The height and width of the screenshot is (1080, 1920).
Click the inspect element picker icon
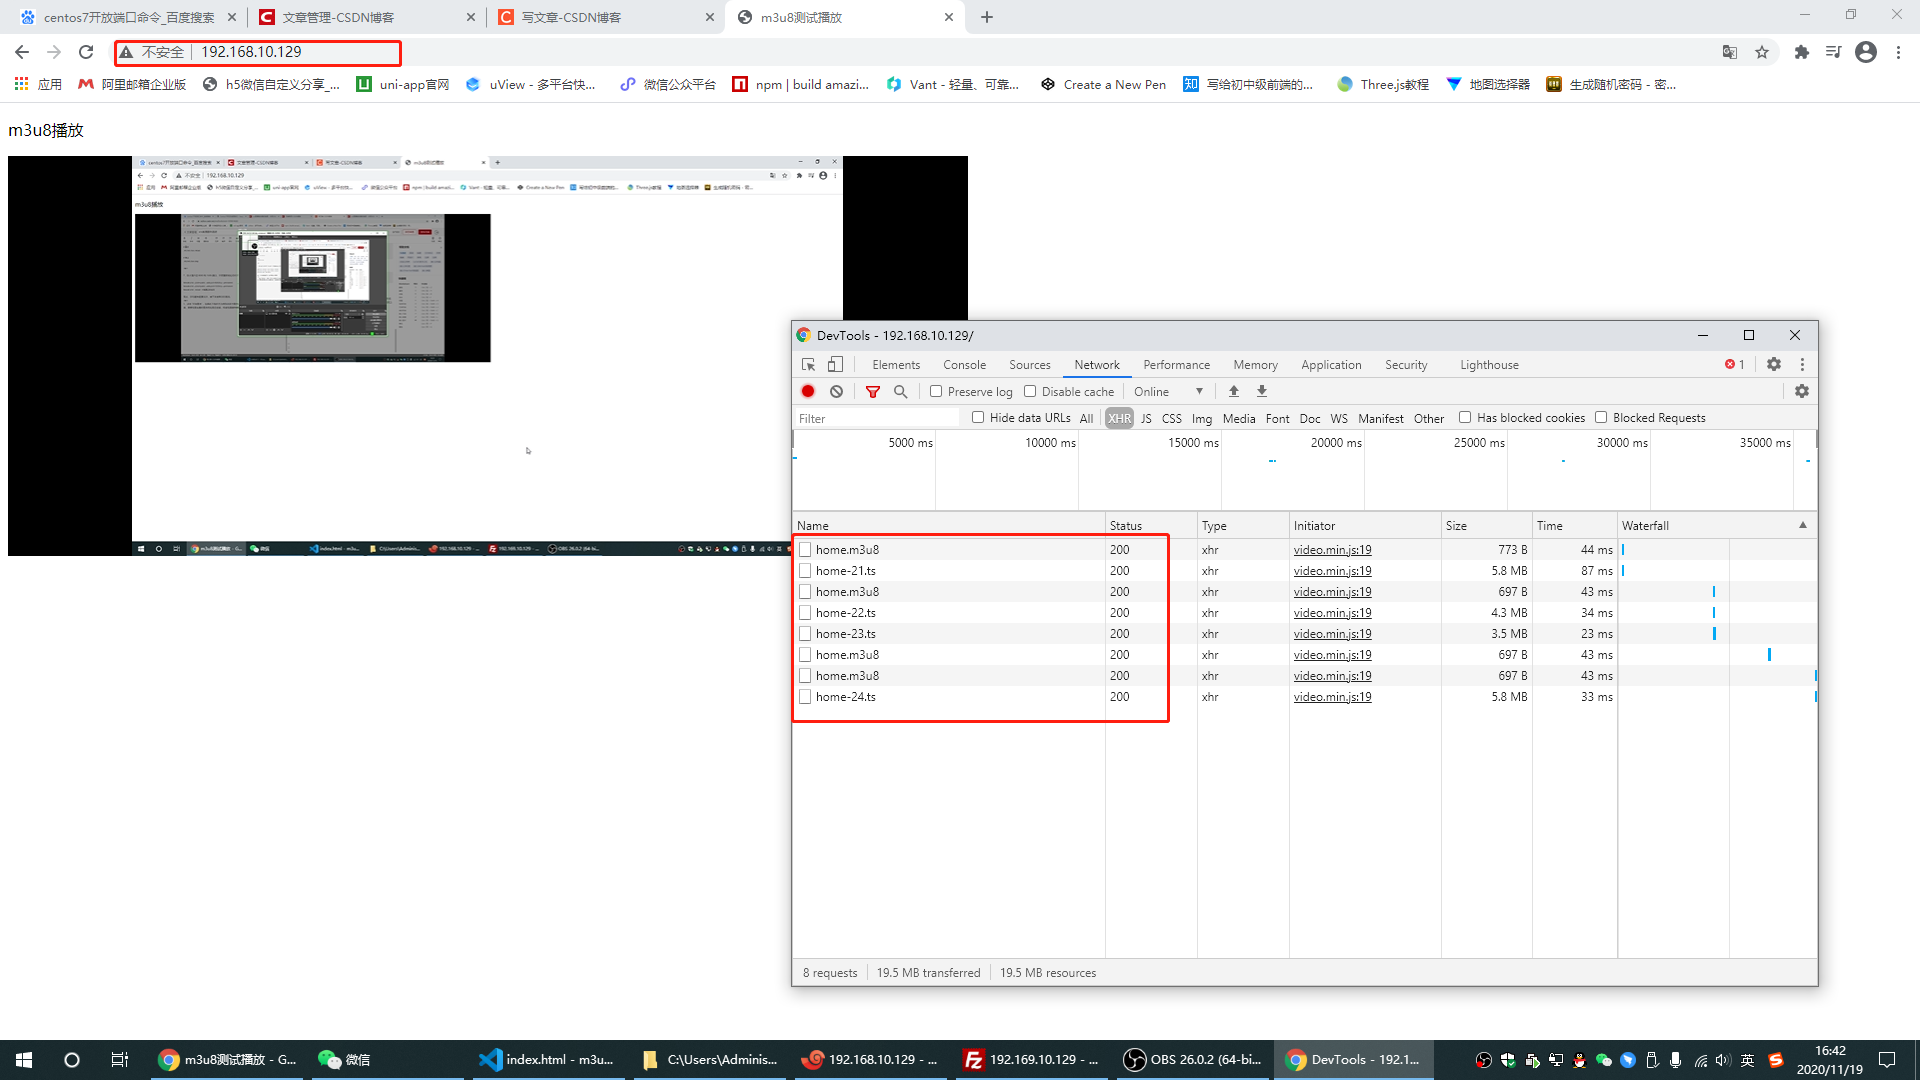tap(809, 364)
